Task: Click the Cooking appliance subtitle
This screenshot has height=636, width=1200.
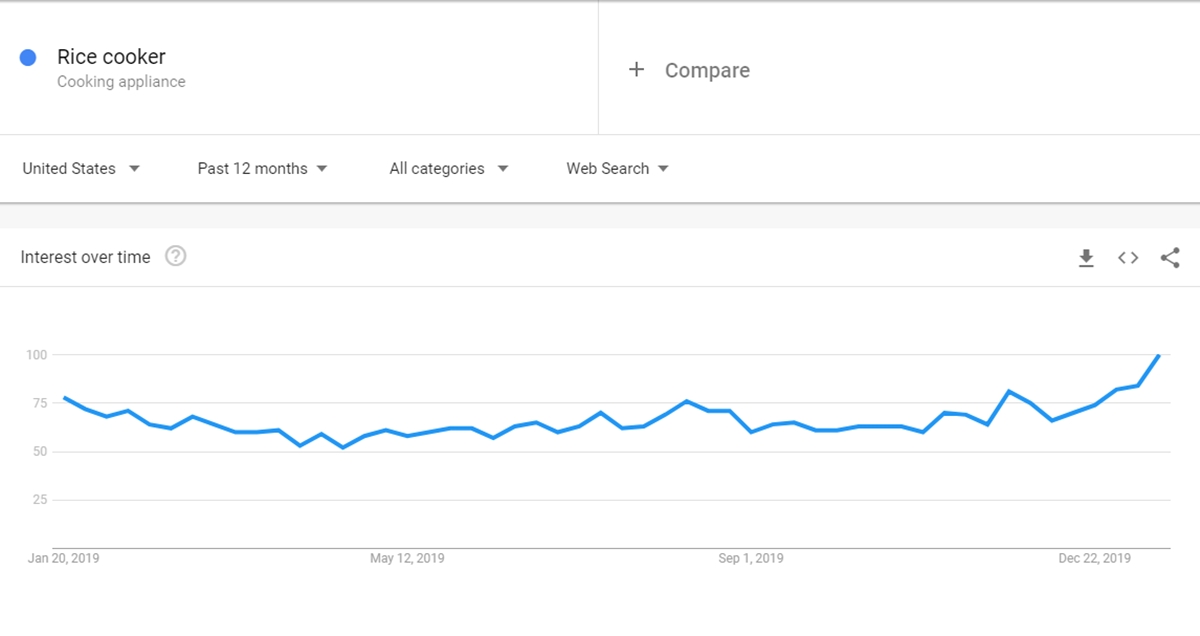Action: pos(121,82)
